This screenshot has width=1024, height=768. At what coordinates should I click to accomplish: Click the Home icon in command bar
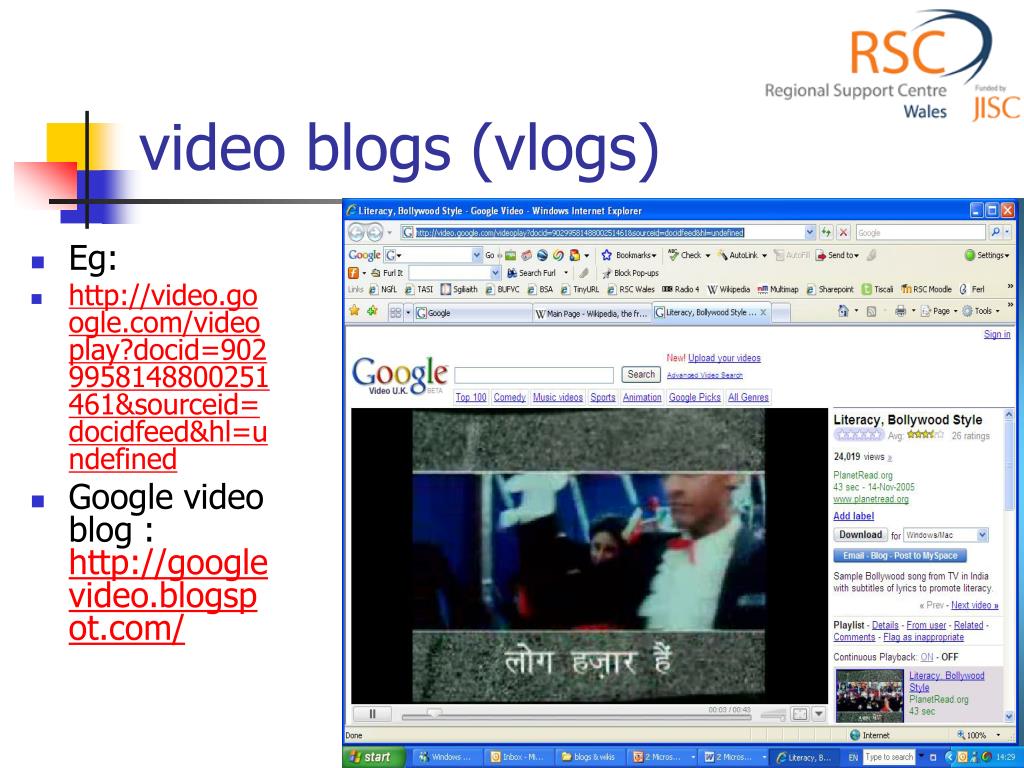pos(843,312)
